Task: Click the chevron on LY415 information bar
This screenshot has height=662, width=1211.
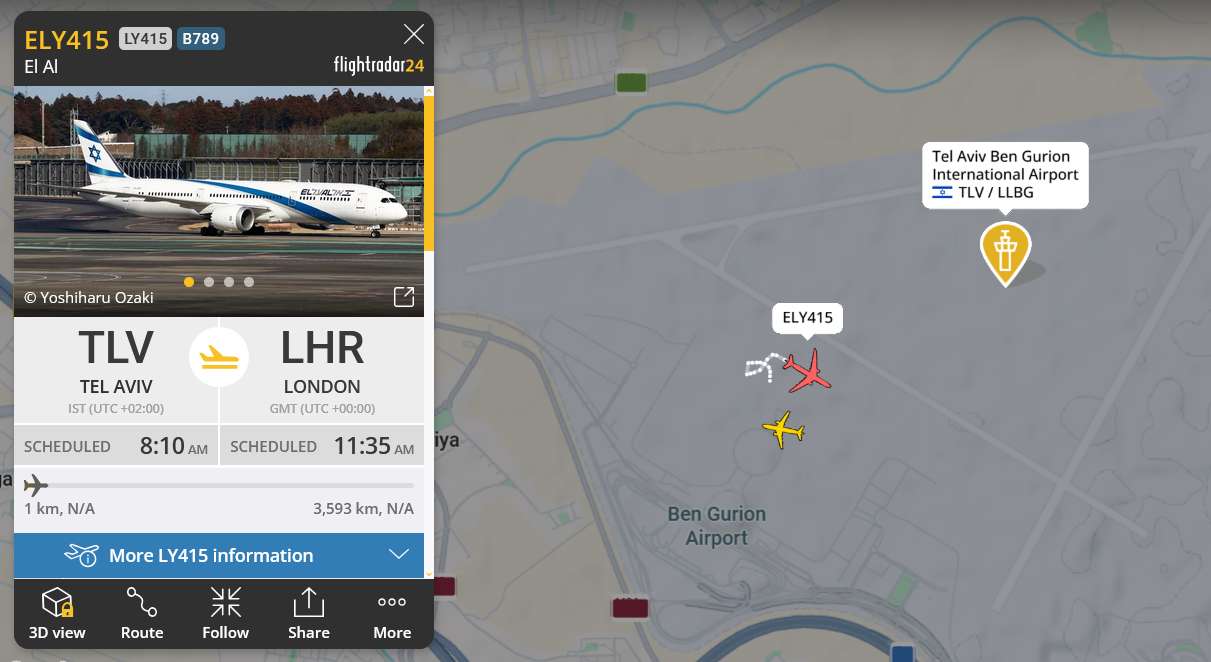Action: pos(399,555)
